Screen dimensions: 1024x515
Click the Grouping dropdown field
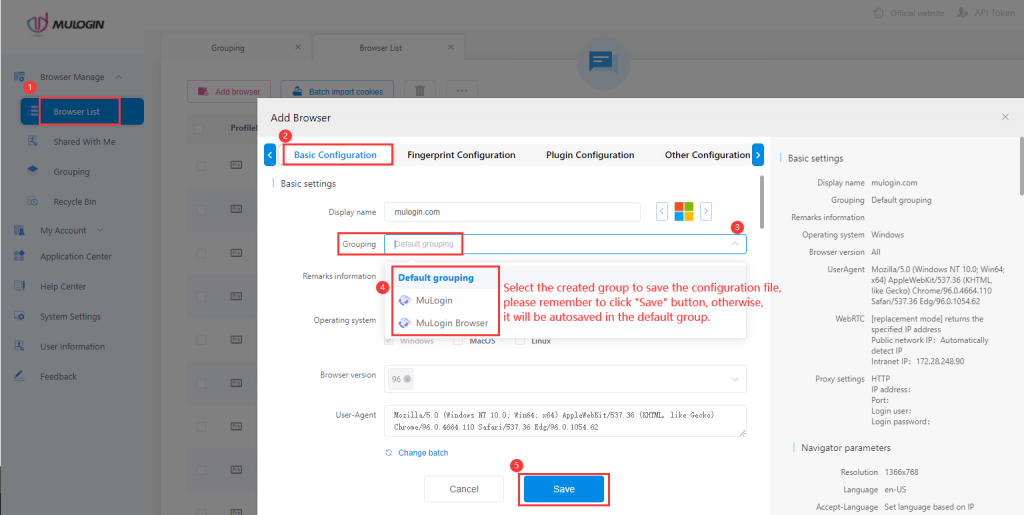(565, 244)
